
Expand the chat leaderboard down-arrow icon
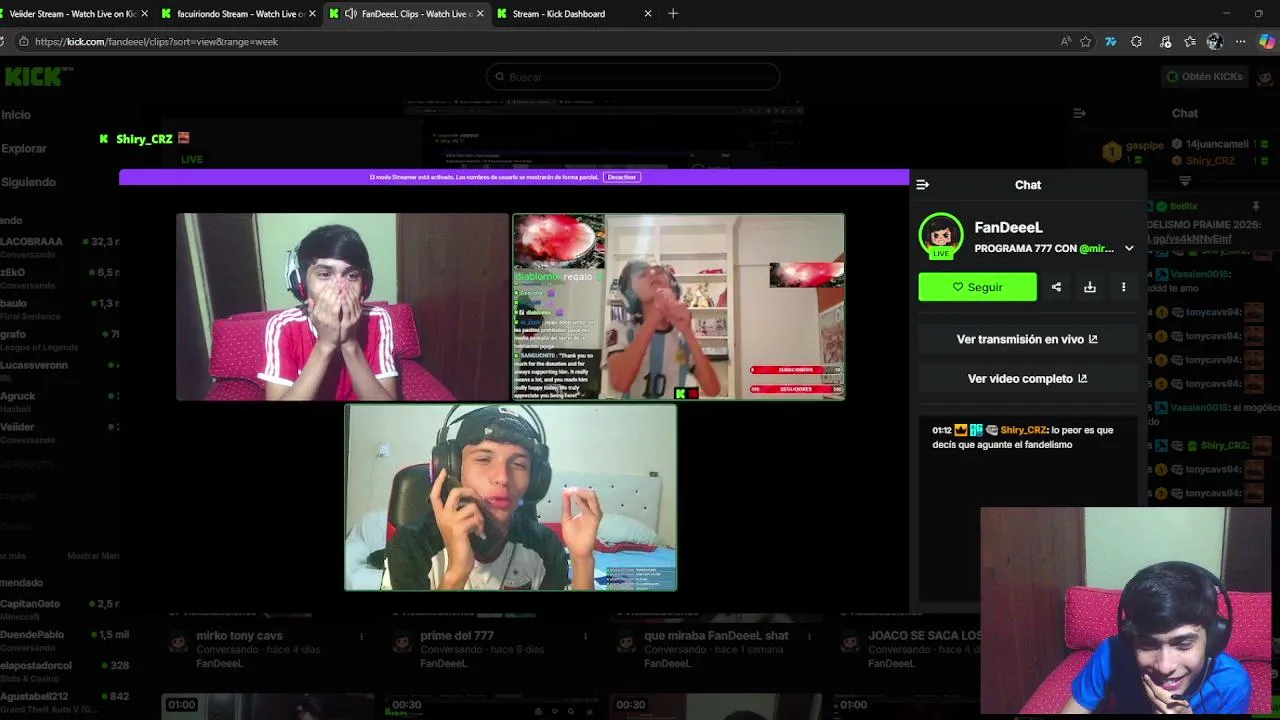(1185, 181)
